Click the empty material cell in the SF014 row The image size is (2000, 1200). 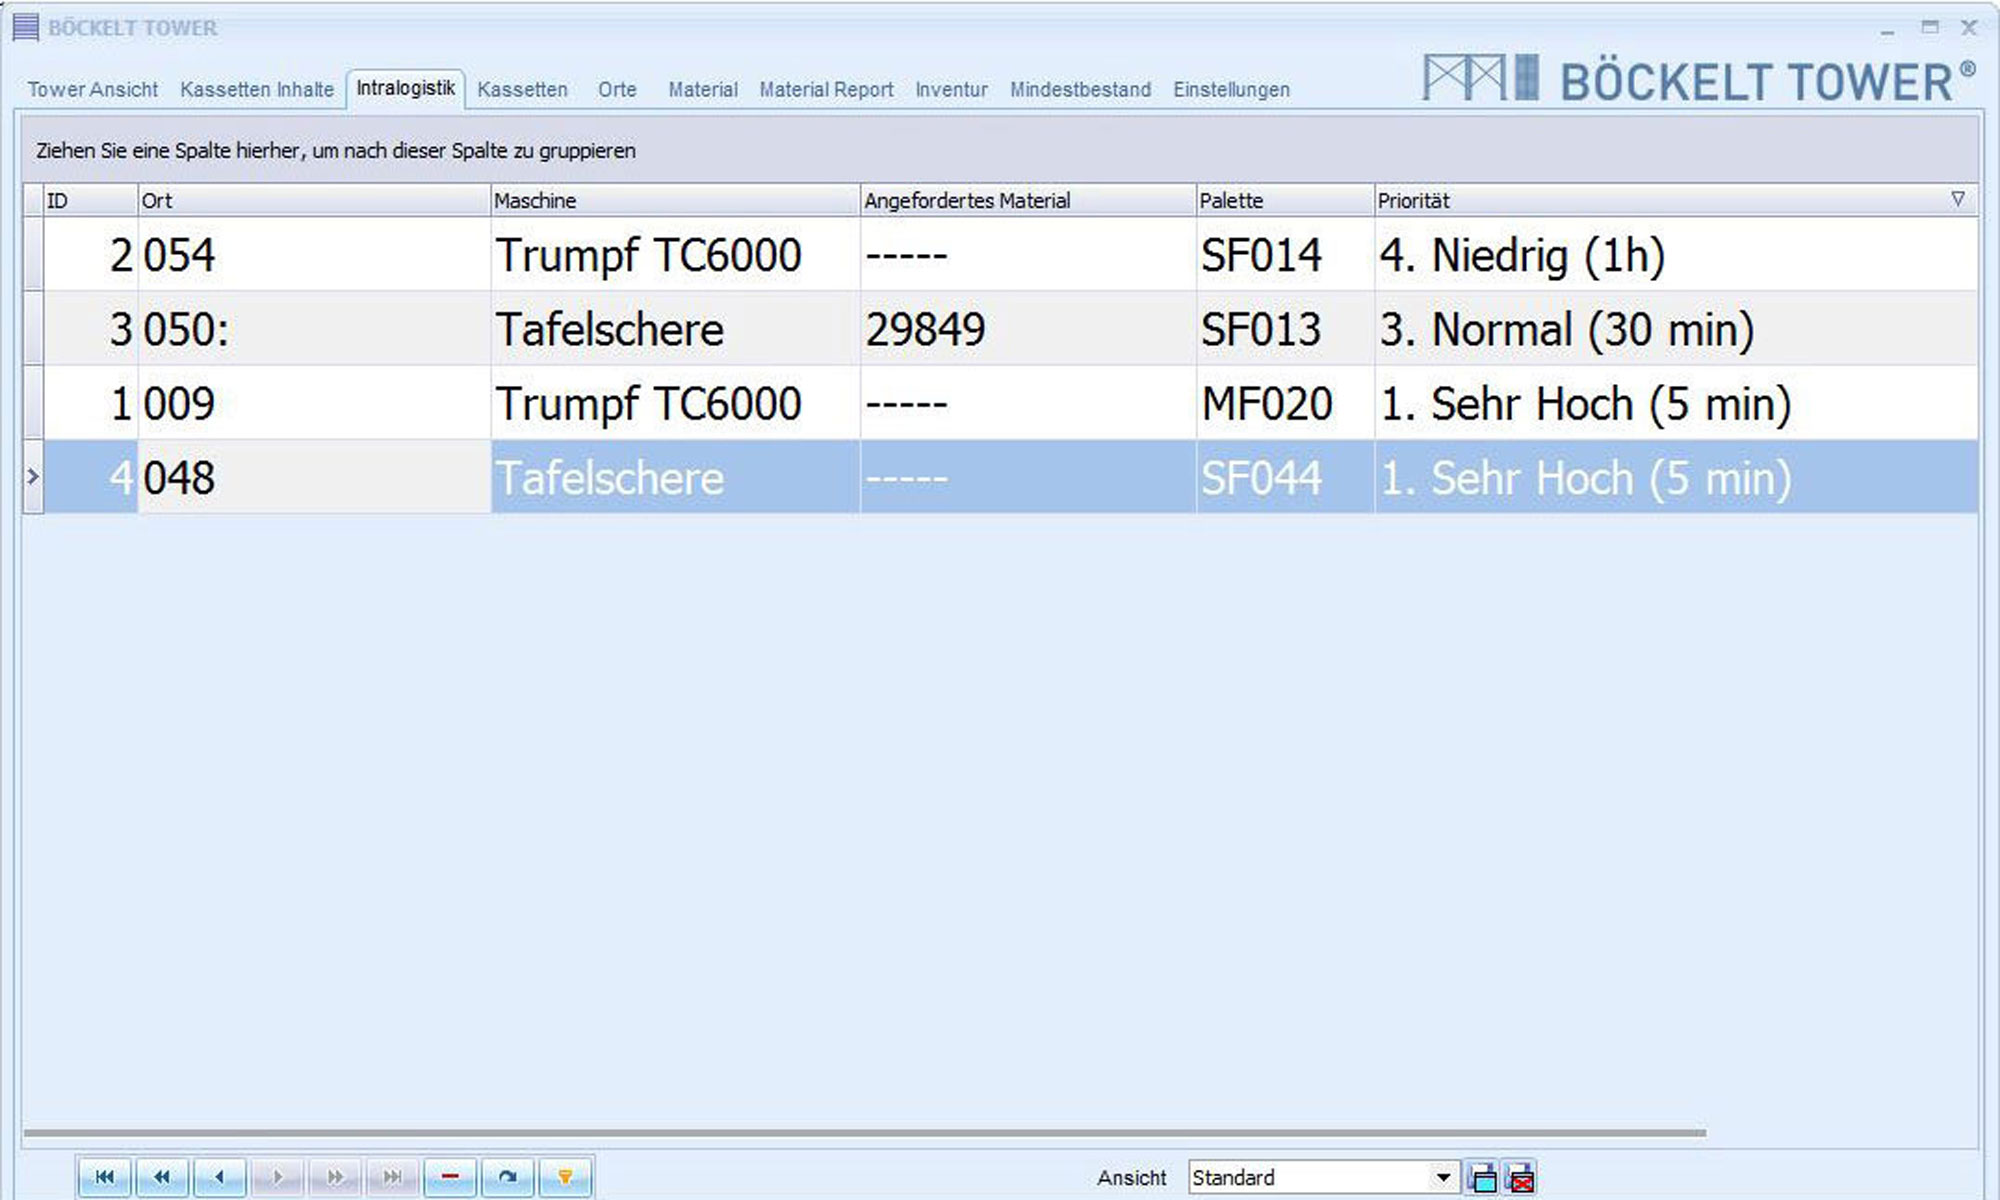point(1028,254)
